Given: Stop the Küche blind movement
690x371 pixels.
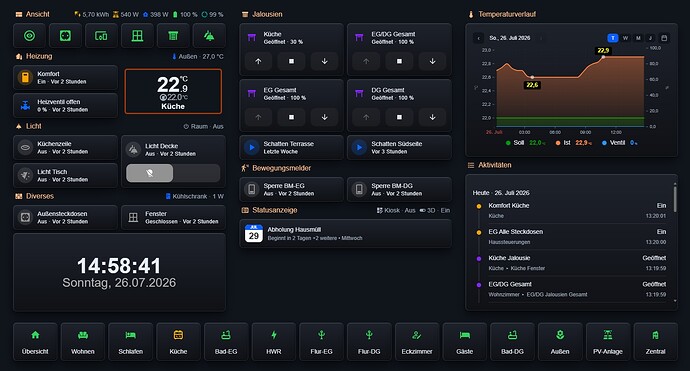Looking at the screenshot, I should [291, 61].
